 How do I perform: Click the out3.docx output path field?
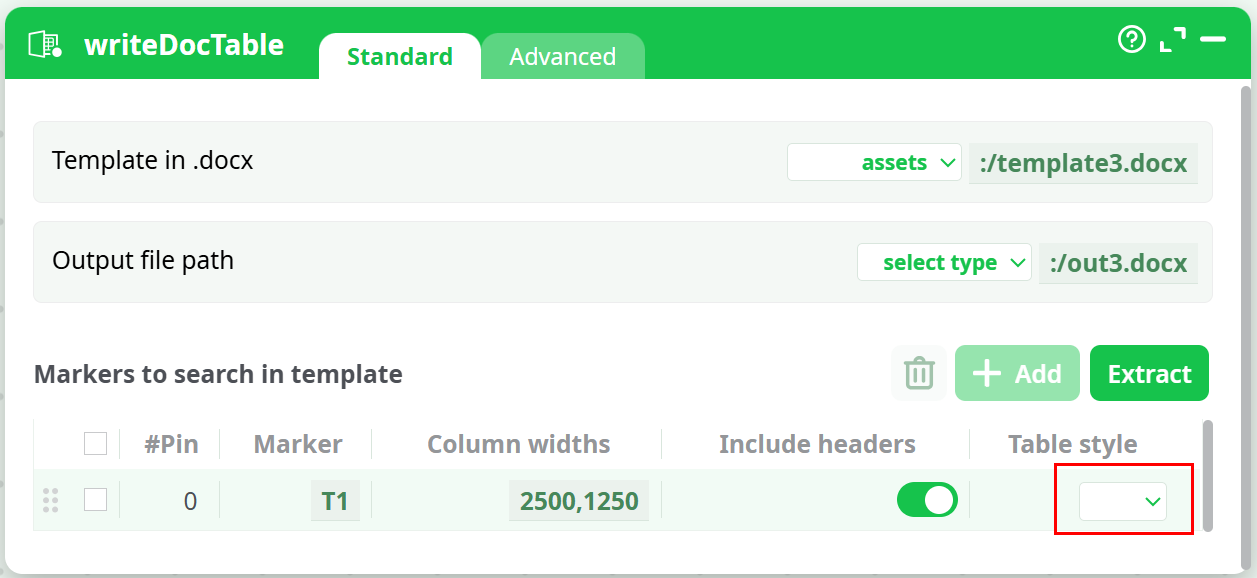click(x=1118, y=263)
